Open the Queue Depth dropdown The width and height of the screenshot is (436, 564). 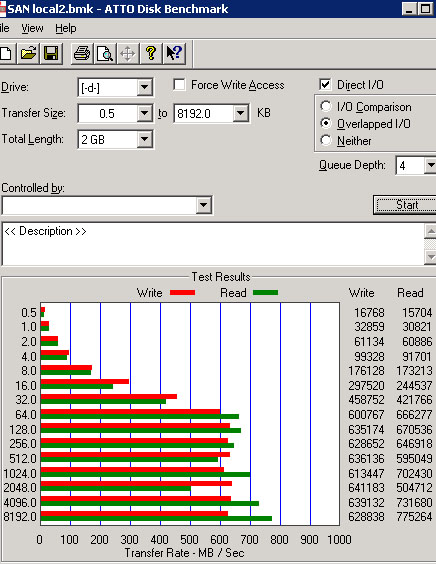(430, 165)
